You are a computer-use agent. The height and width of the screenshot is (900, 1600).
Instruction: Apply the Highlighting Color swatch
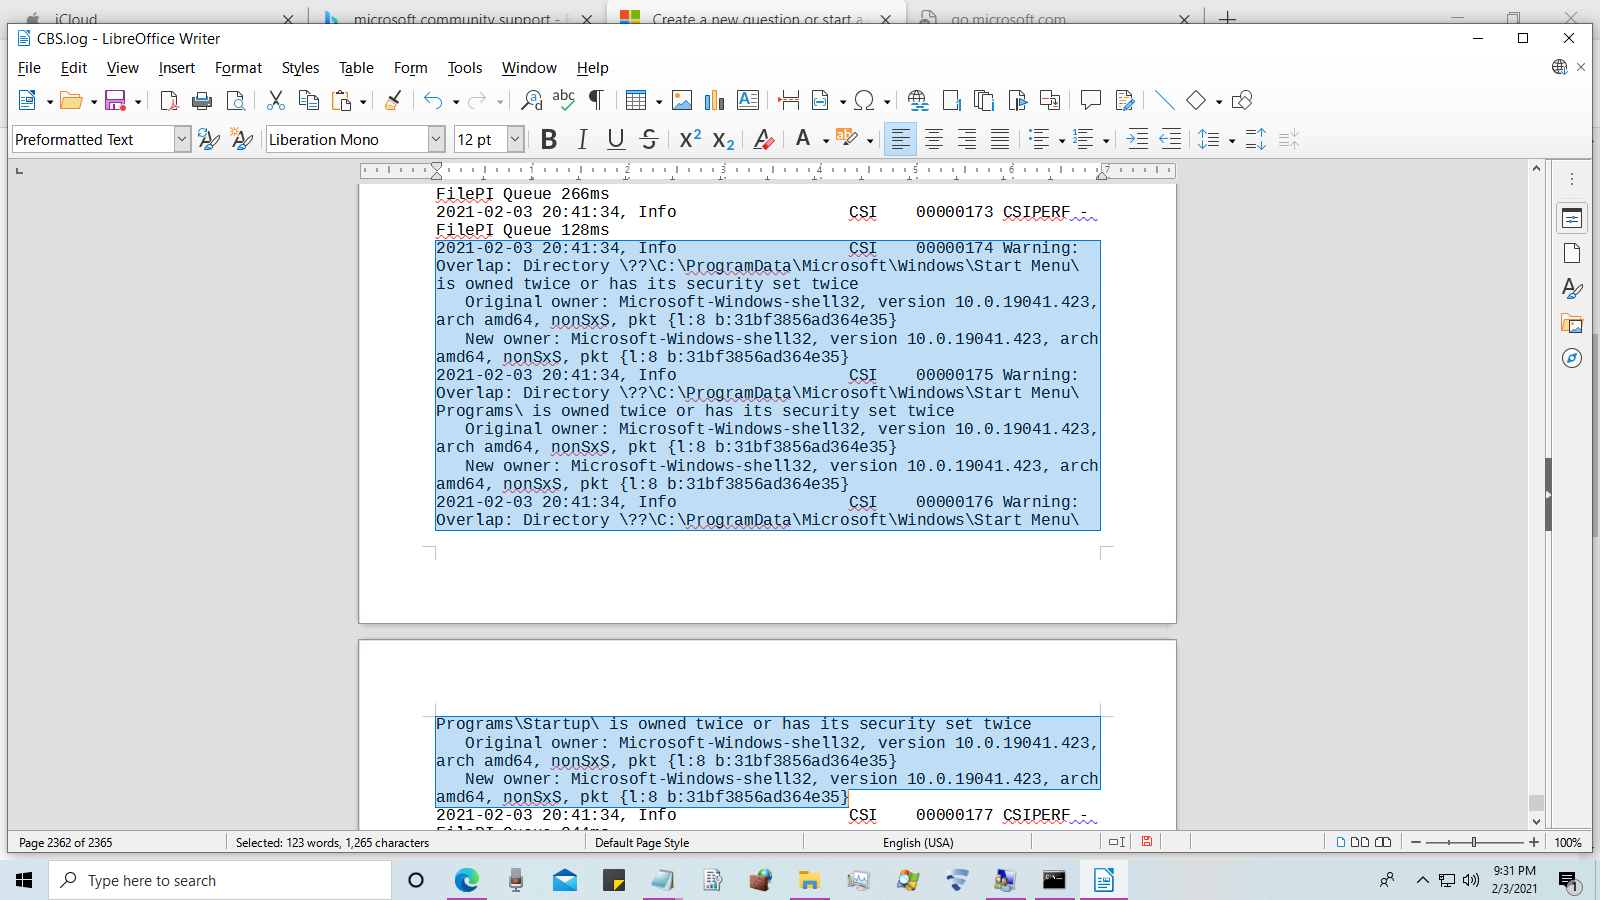click(847, 140)
